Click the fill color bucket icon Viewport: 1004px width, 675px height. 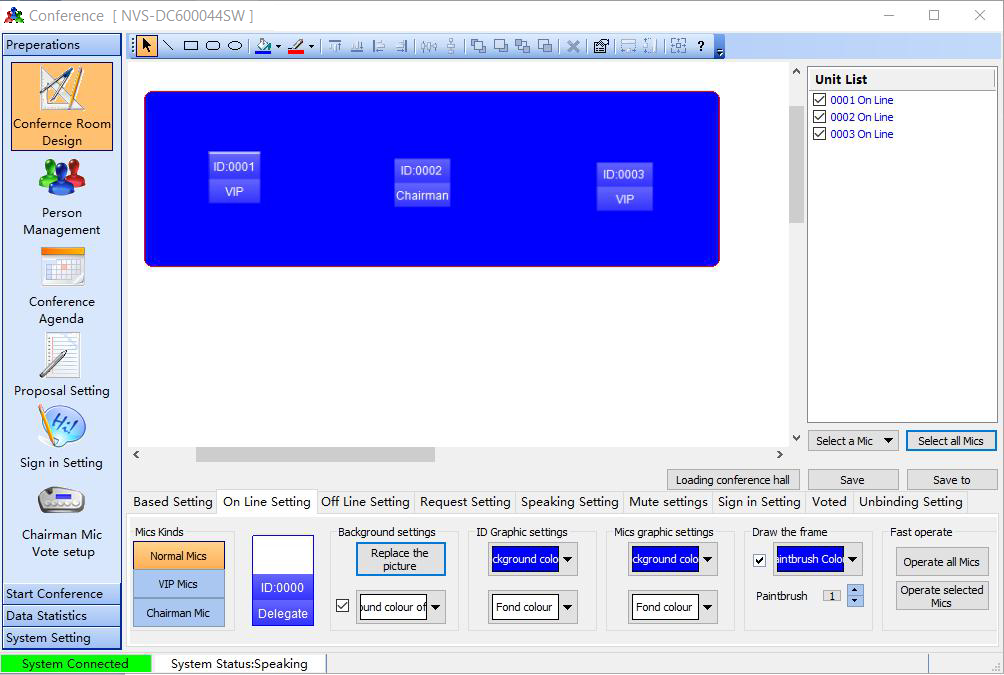(263, 46)
